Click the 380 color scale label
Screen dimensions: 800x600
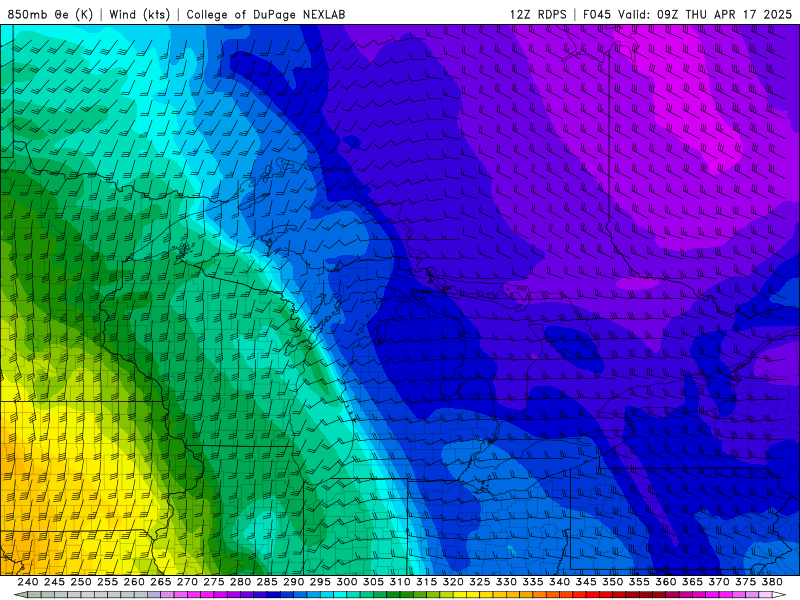point(772,582)
